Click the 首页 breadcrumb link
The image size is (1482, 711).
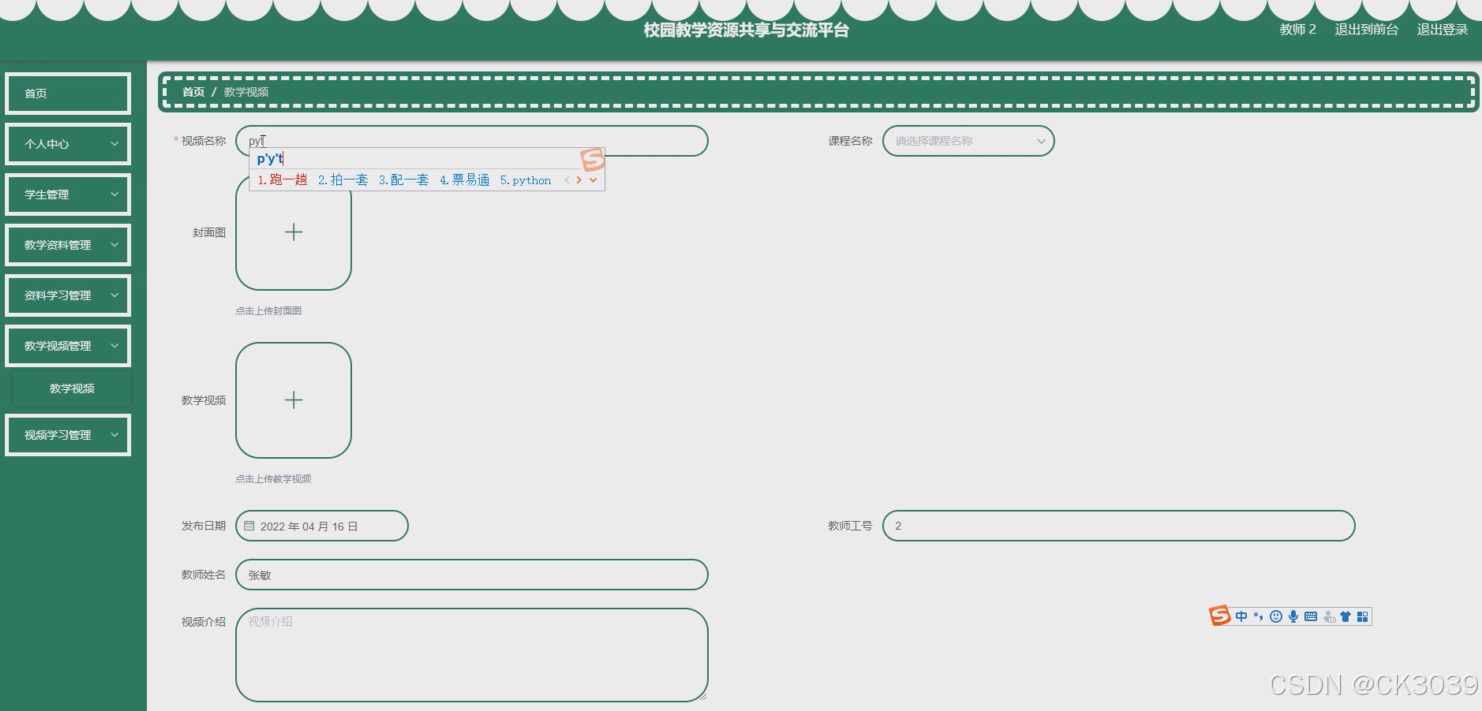pos(193,92)
